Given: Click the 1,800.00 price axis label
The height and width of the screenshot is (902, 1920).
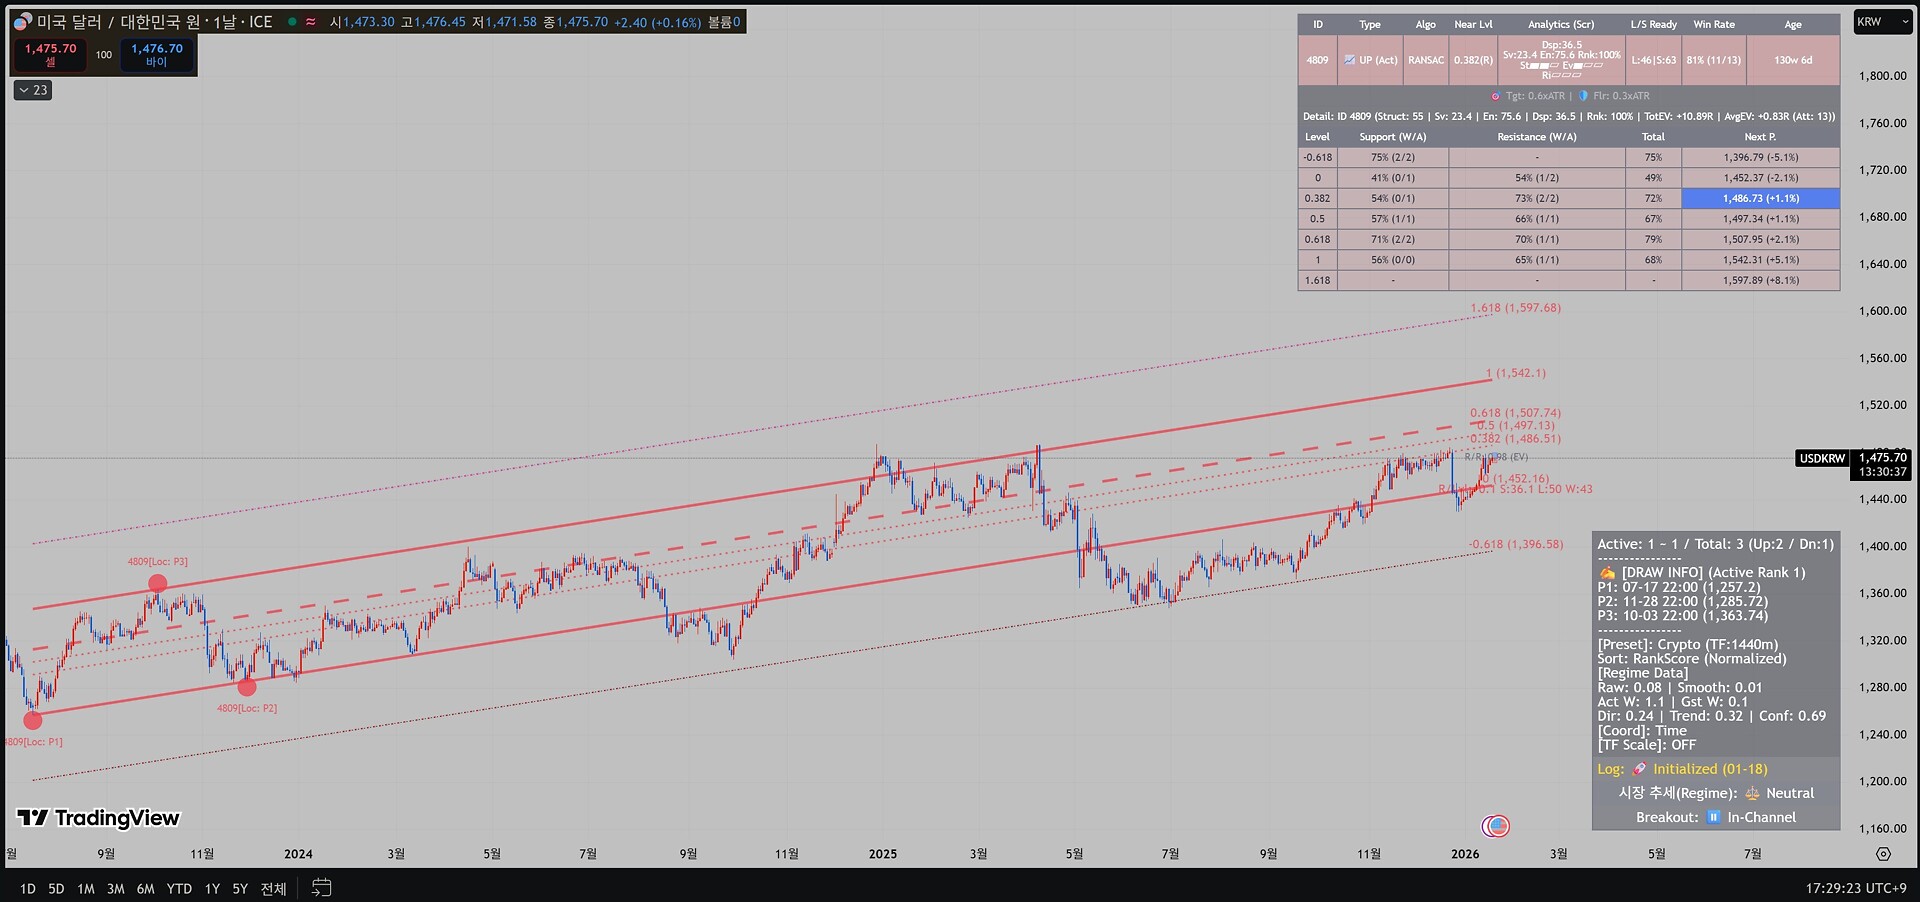Looking at the screenshot, I should click(x=1882, y=76).
